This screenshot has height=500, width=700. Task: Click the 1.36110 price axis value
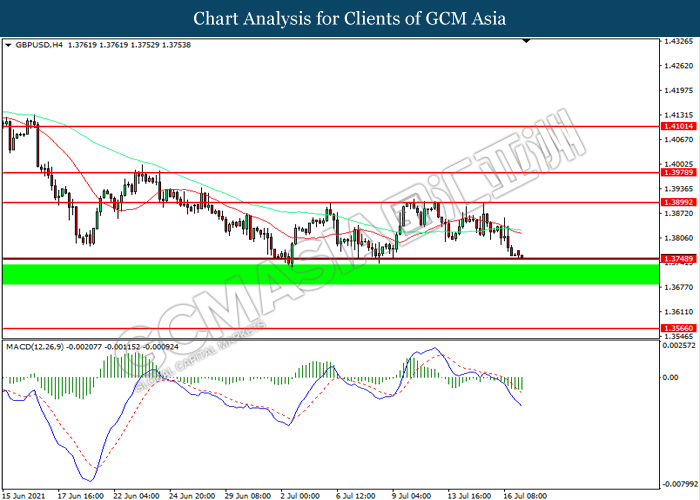tap(677, 311)
